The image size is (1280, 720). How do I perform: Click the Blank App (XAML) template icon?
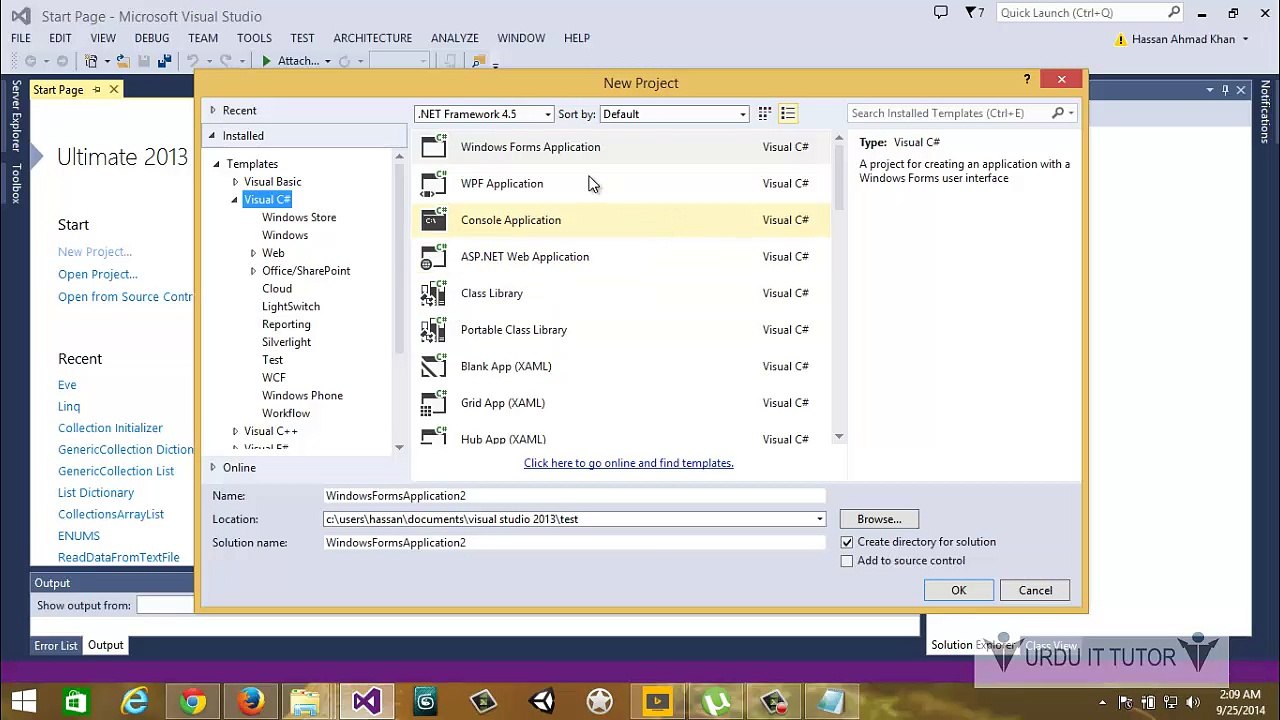point(434,366)
